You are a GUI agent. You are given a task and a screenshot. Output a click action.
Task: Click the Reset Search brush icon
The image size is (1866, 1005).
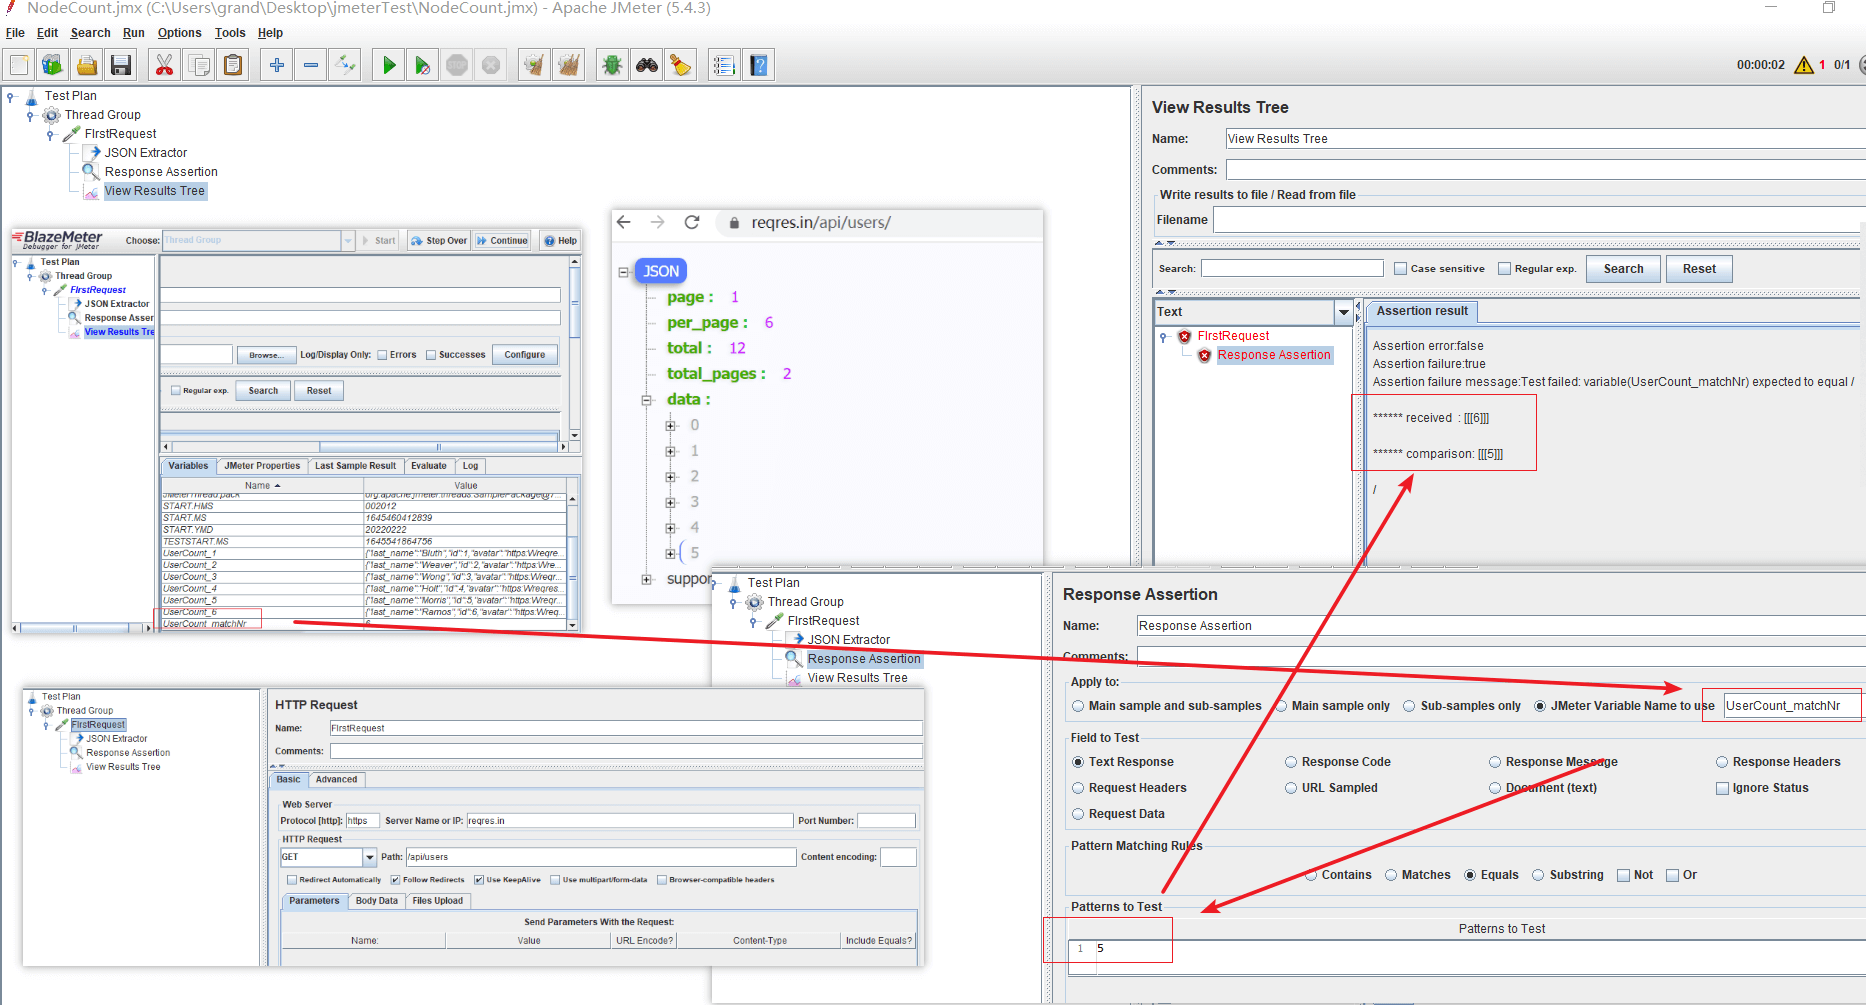(681, 66)
